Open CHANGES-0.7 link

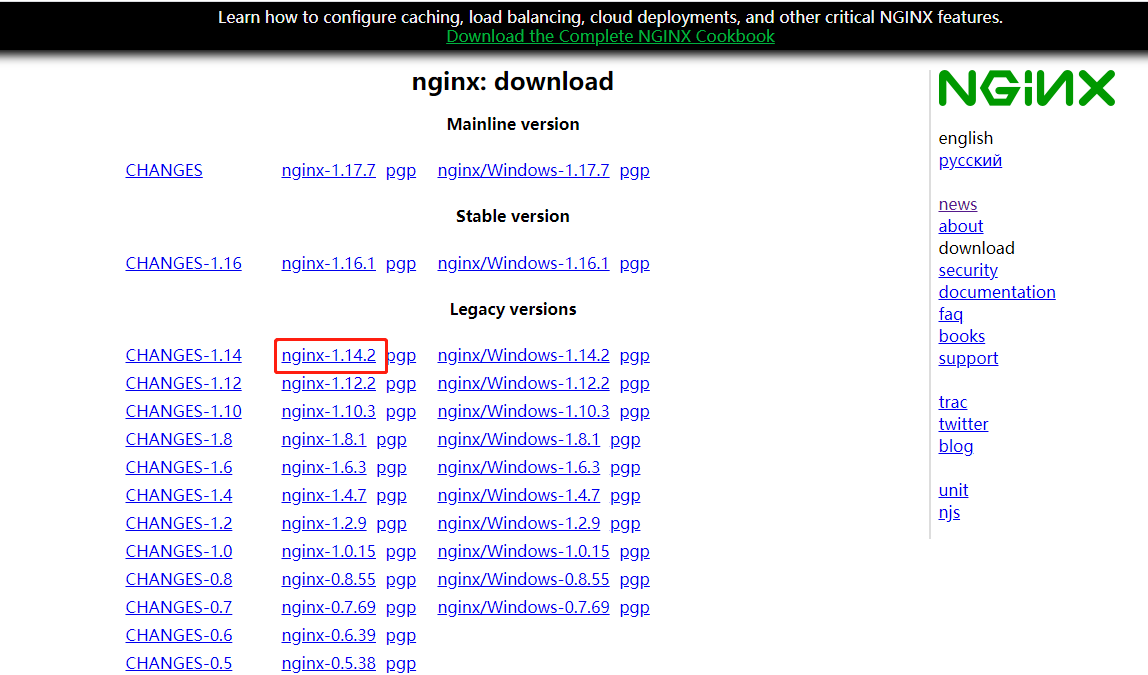point(179,607)
